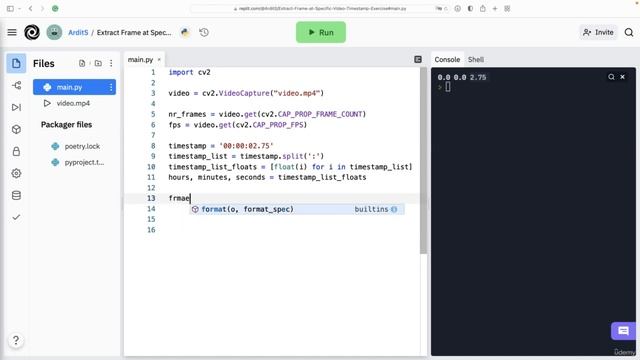Accept the format(o, format_spec) autocomplete suggestion

pyautogui.click(x=297, y=209)
